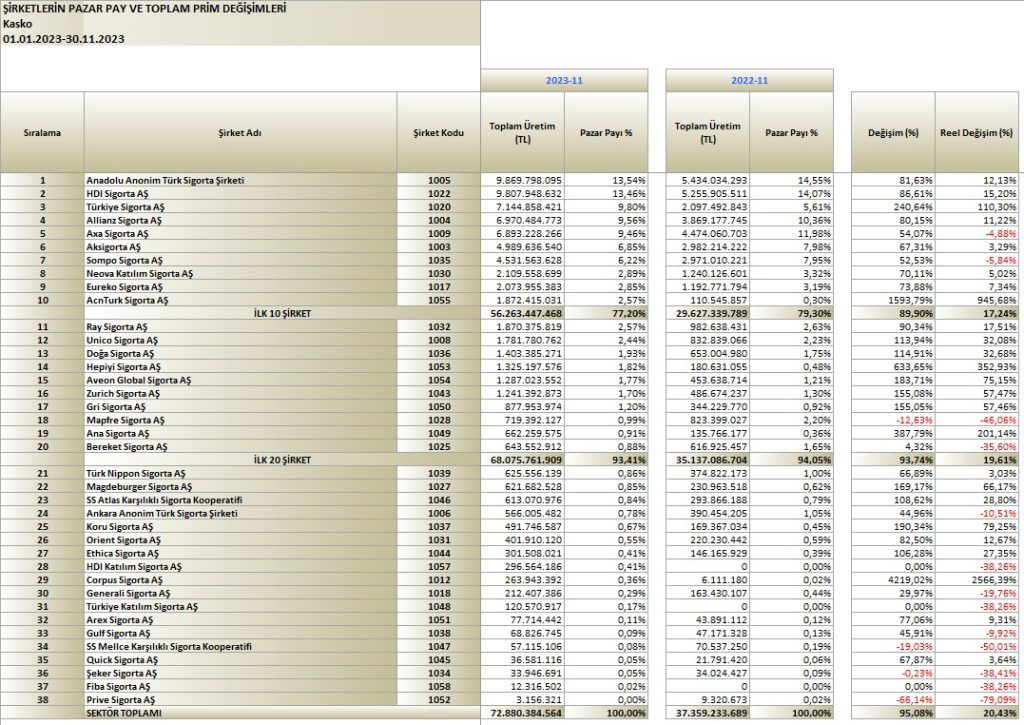Select the sector total "72.880.384.564"

(x=526, y=713)
